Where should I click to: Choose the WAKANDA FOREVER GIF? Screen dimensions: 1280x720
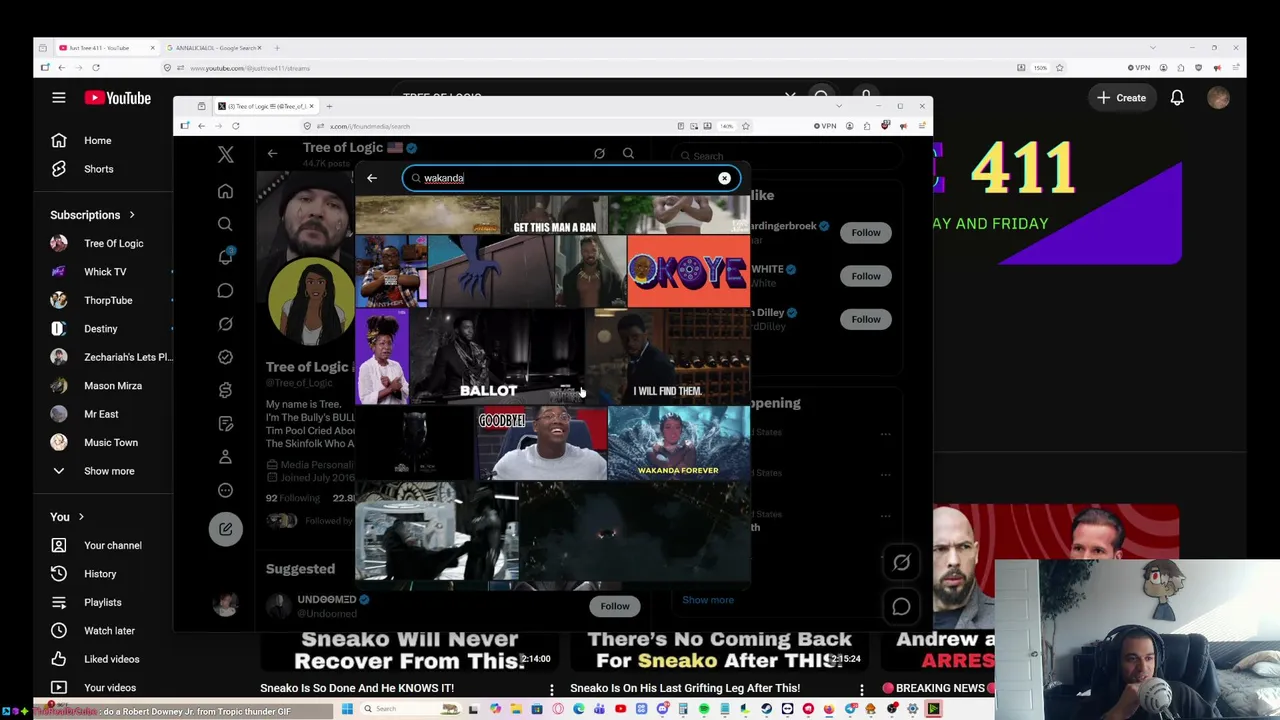click(x=679, y=443)
